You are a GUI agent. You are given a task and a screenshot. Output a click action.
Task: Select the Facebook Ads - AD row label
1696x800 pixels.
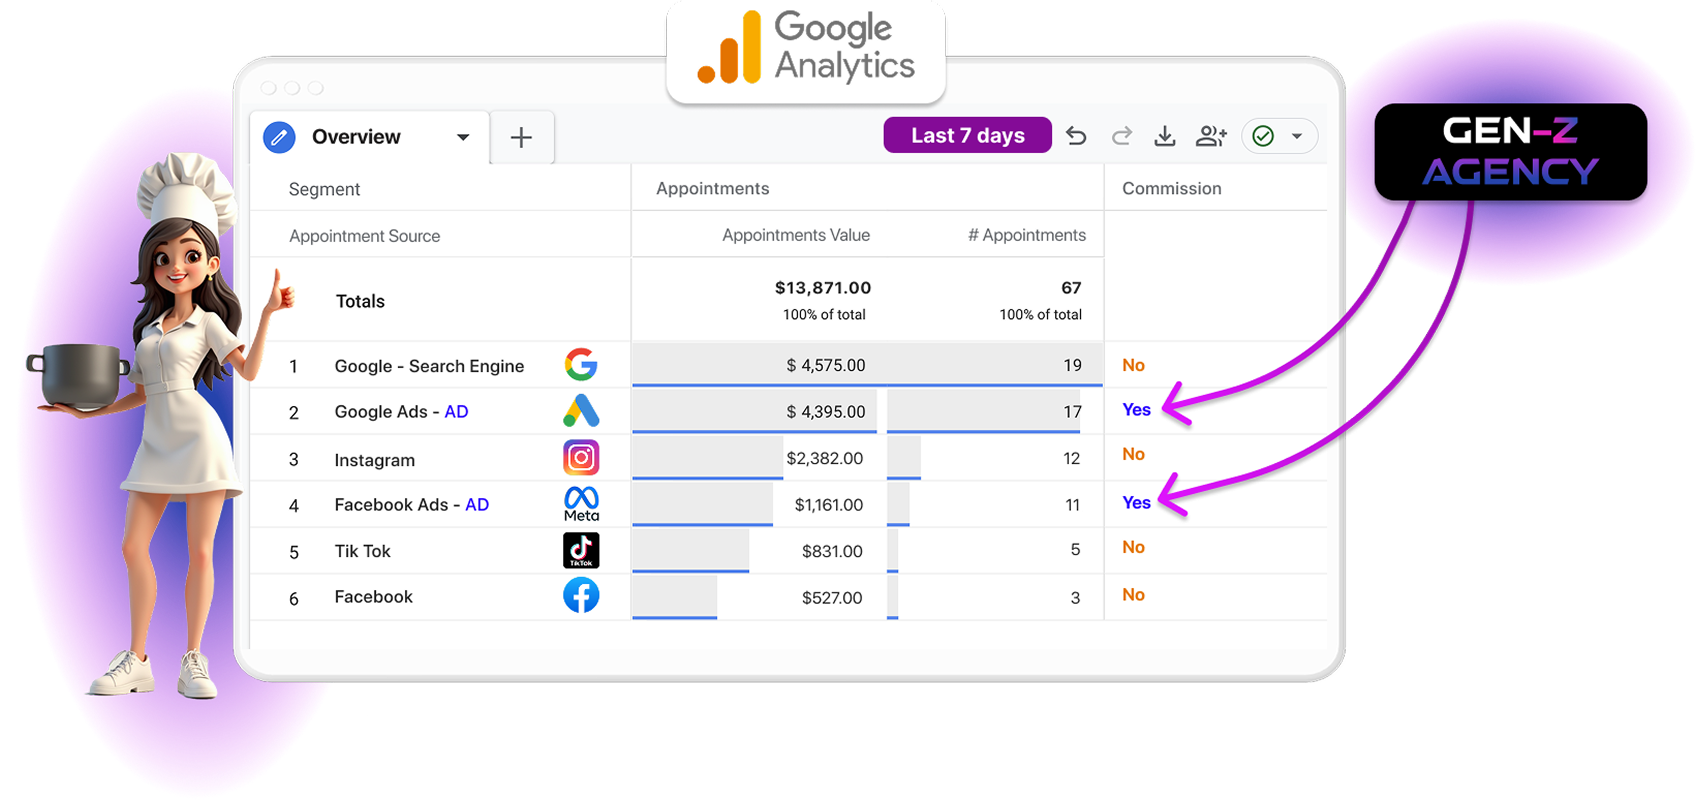[411, 505]
